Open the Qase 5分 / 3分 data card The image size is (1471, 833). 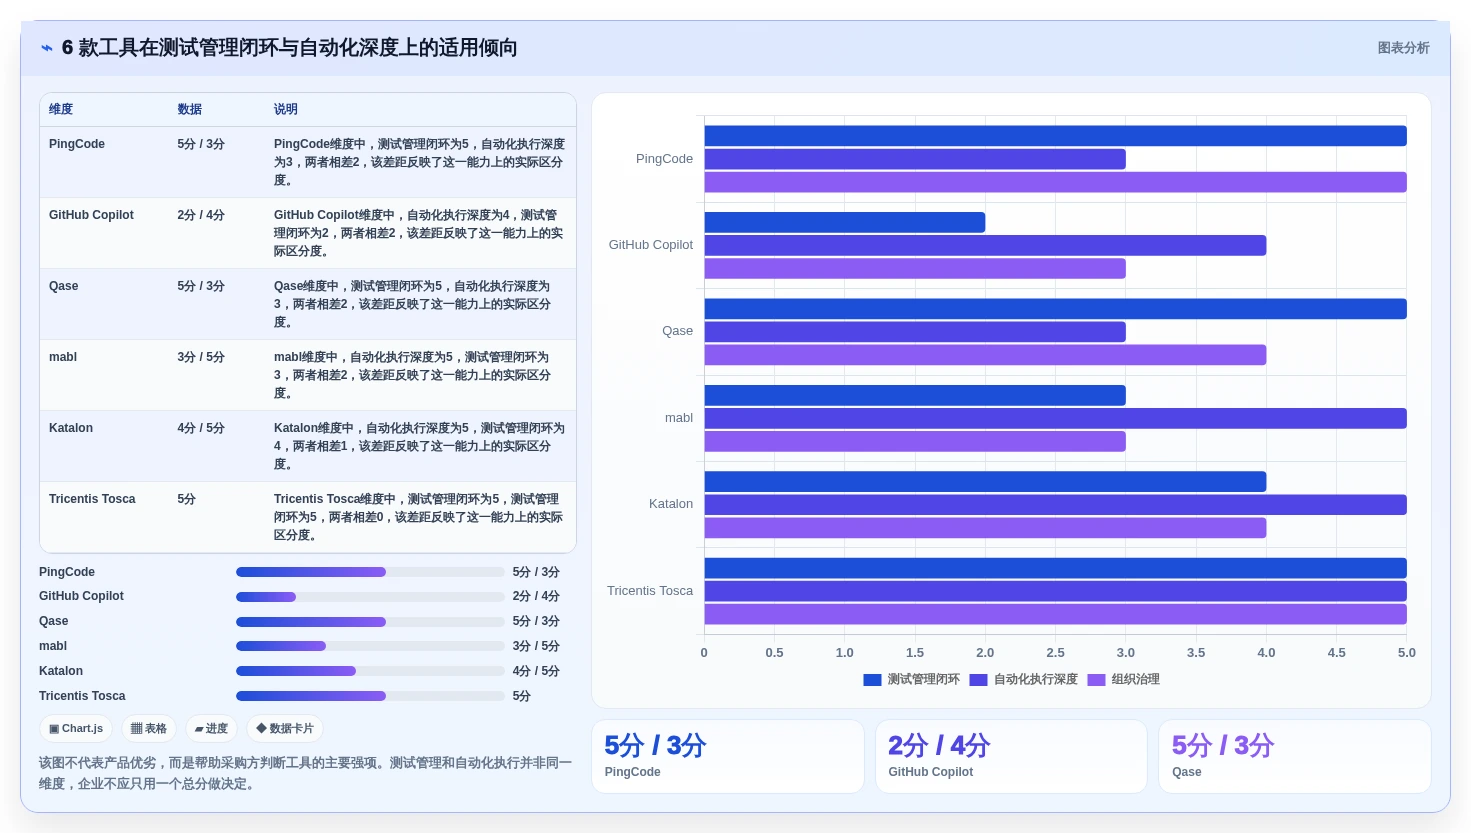[1295, 757]
